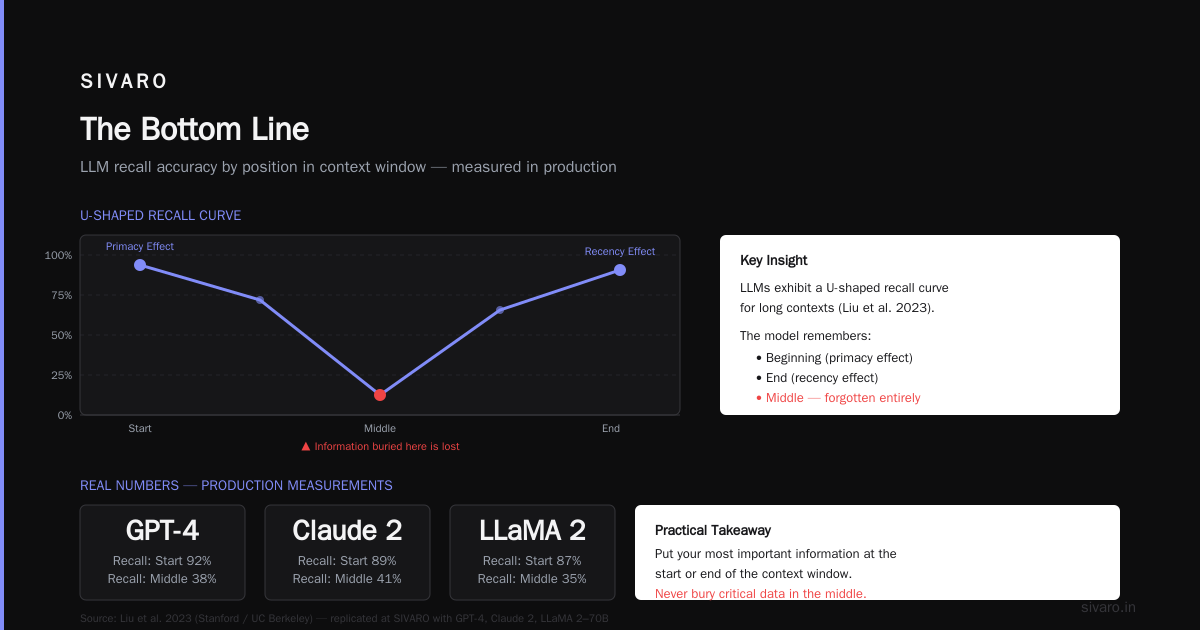This screenshot has height=630, width=1200.
Task: Select the Recency Effect data point
Action: (620, 270)
